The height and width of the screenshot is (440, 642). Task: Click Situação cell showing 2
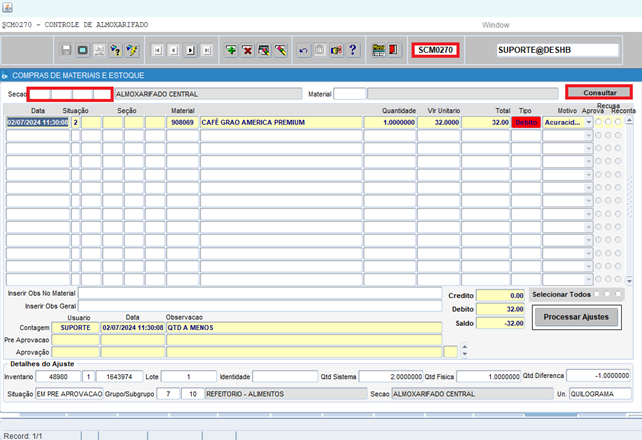[x=75, y=122]
